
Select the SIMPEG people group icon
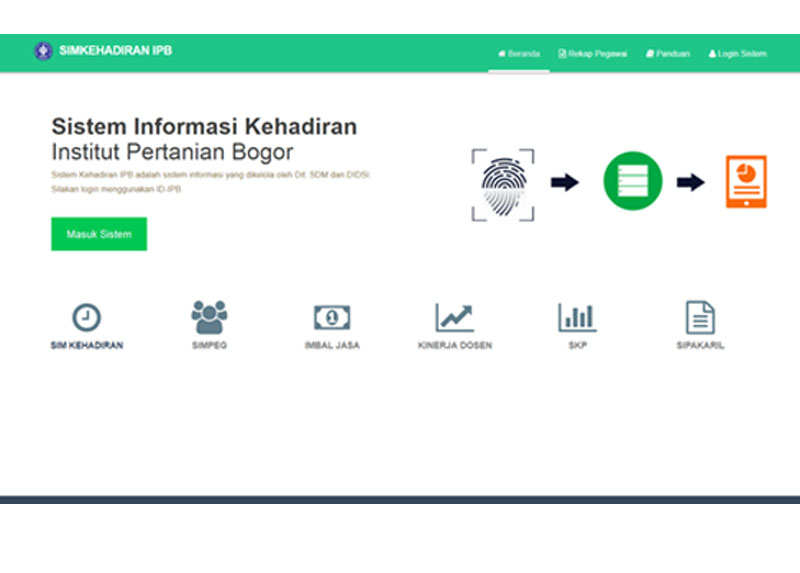click(x=209, y=317)
